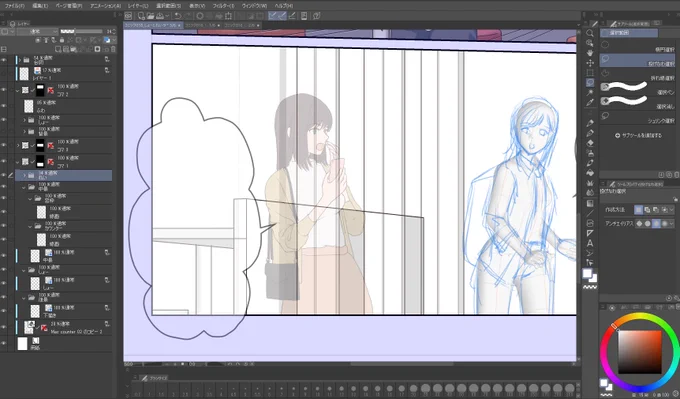Open the 作成方法 options dropdown arrow

pos(672,210)
